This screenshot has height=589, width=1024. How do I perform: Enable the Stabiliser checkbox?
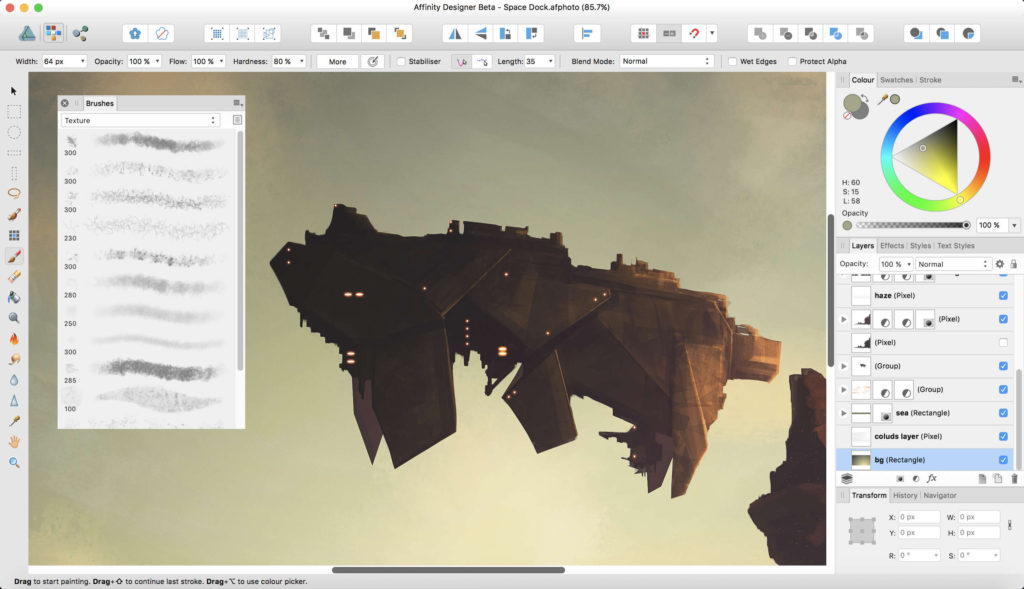point(401,61)
